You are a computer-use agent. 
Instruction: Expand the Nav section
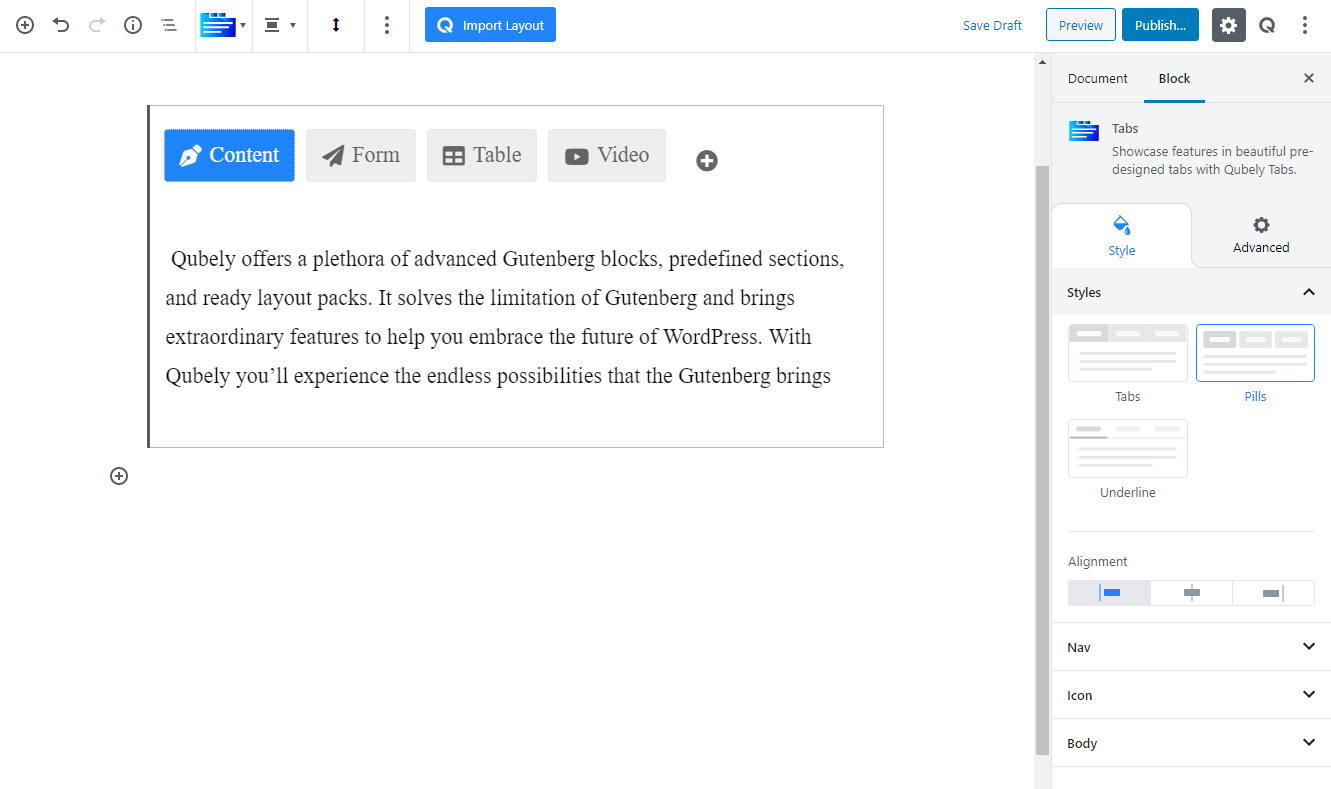[x=1191, y=647]
